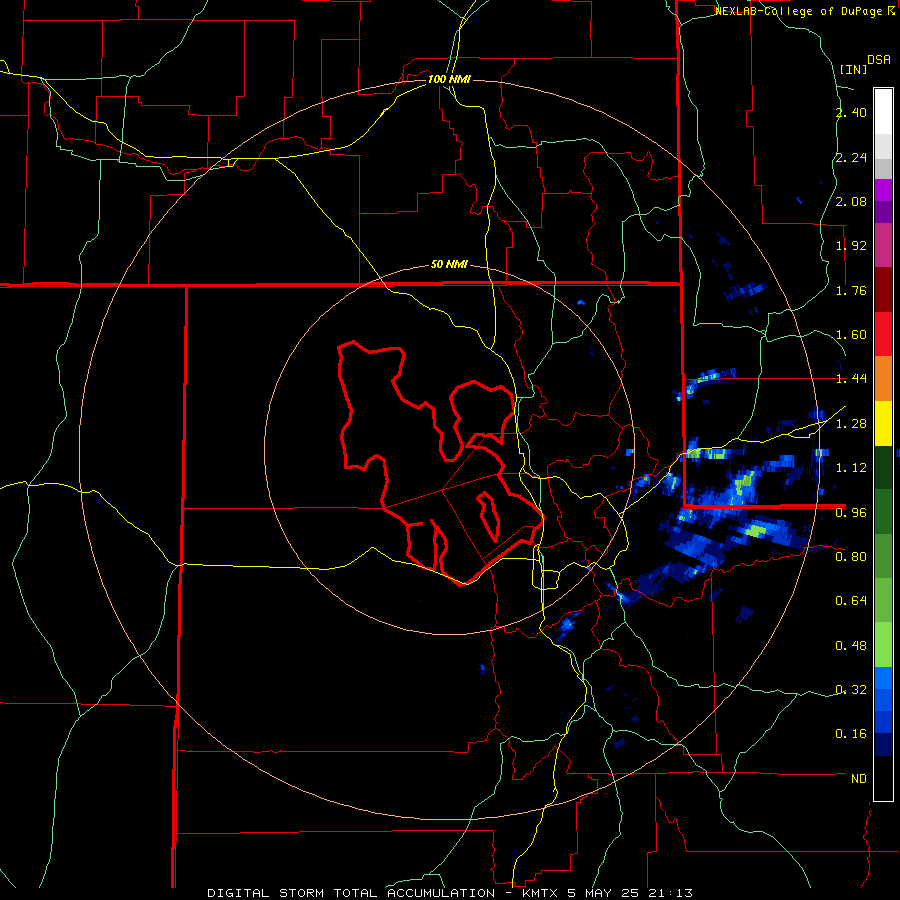Click the 2.08 legend value
Viewport: 900px width, 900px height.
(851, 201)
